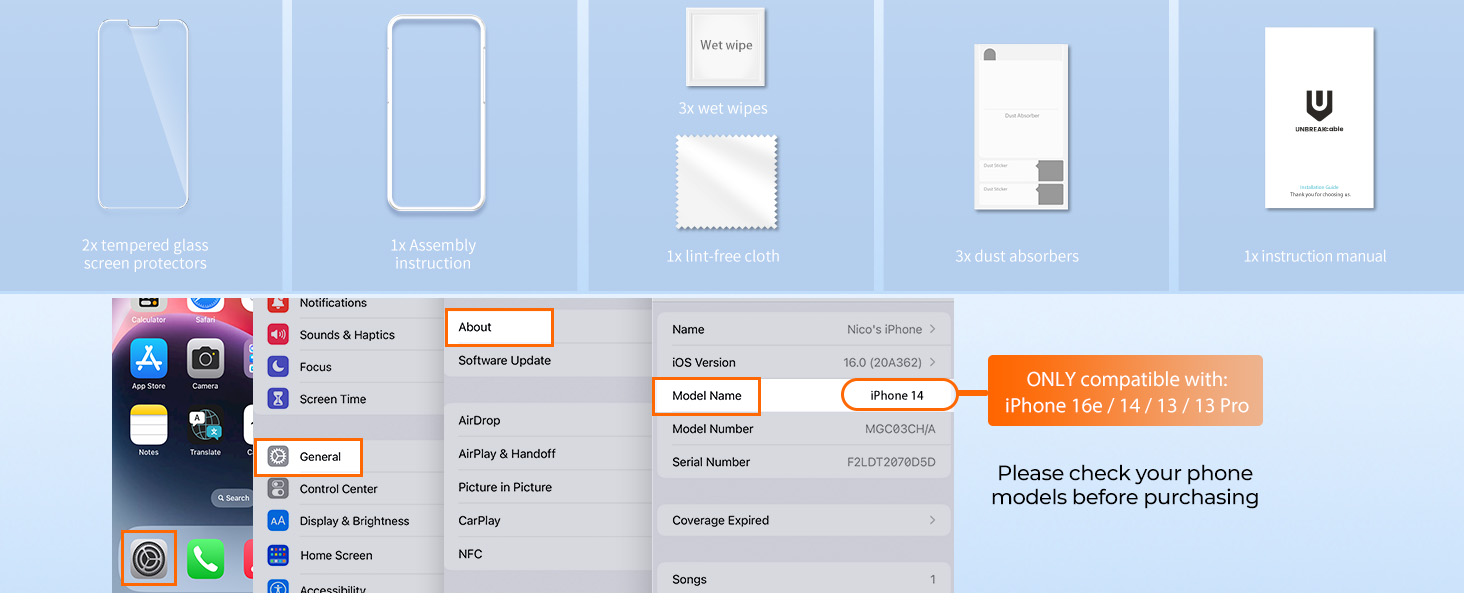Click the Please check your phone models text

point(1125,485)
